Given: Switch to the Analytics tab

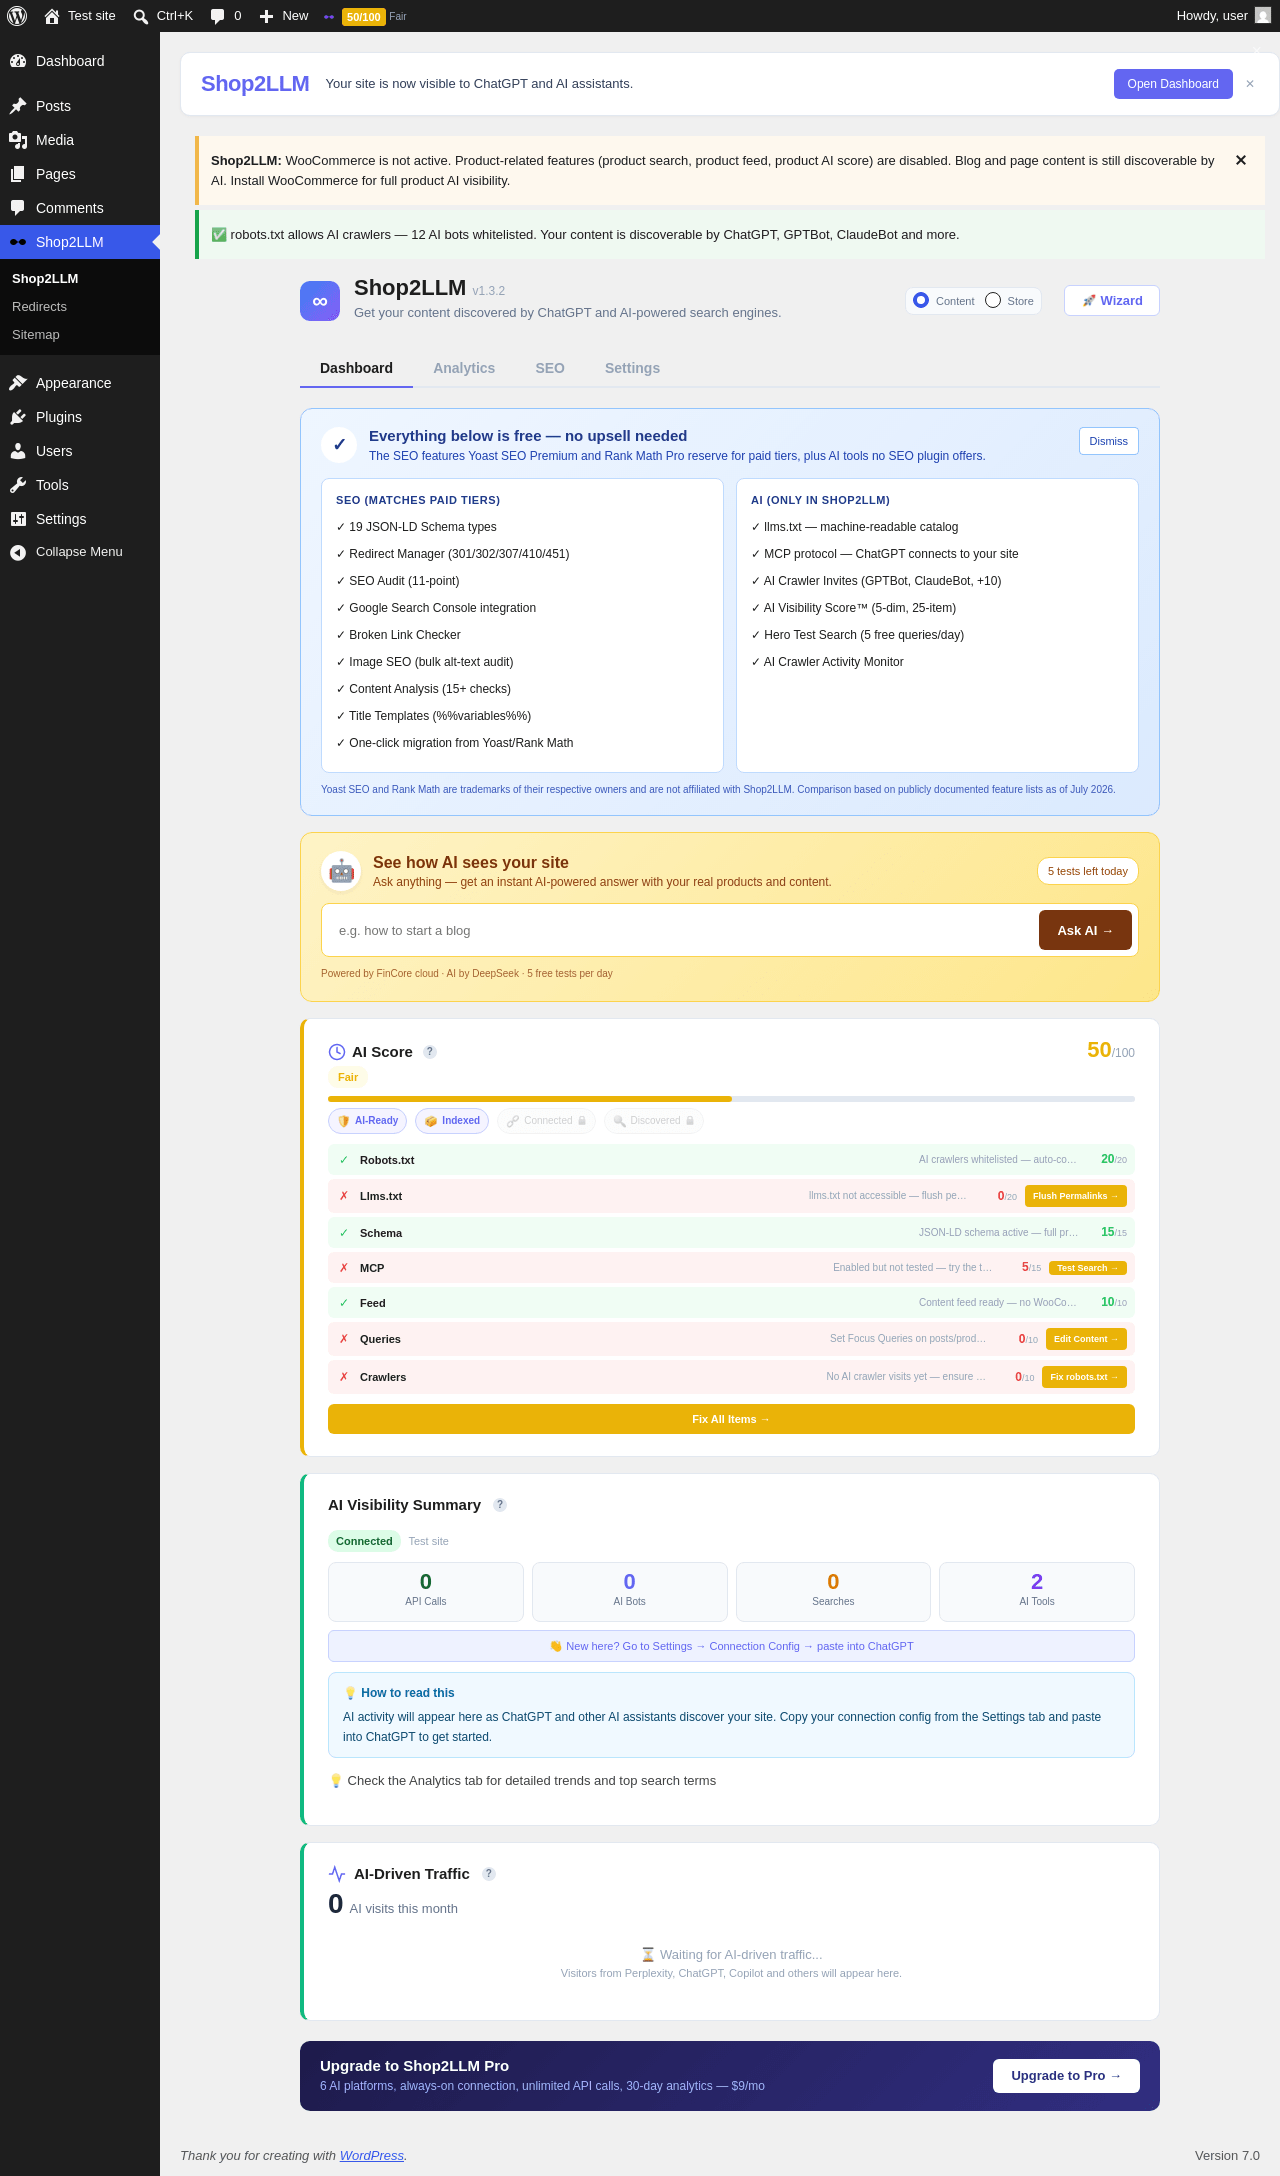Looking at the screenshot, I should pyautogui.click(x=464, y=368).
